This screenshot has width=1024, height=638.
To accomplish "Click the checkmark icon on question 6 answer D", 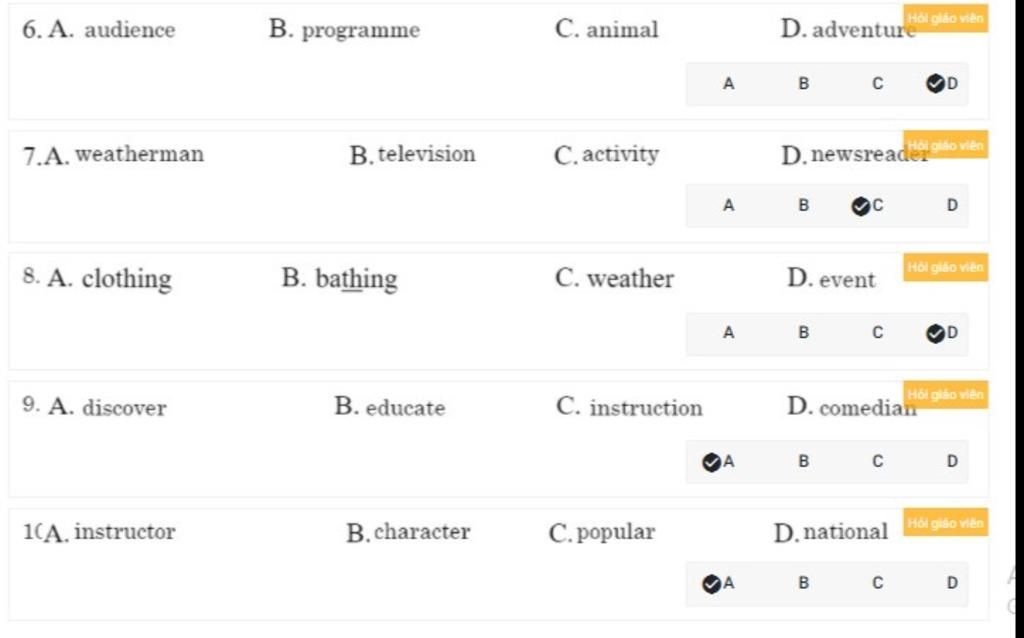I will click(935, 84).
